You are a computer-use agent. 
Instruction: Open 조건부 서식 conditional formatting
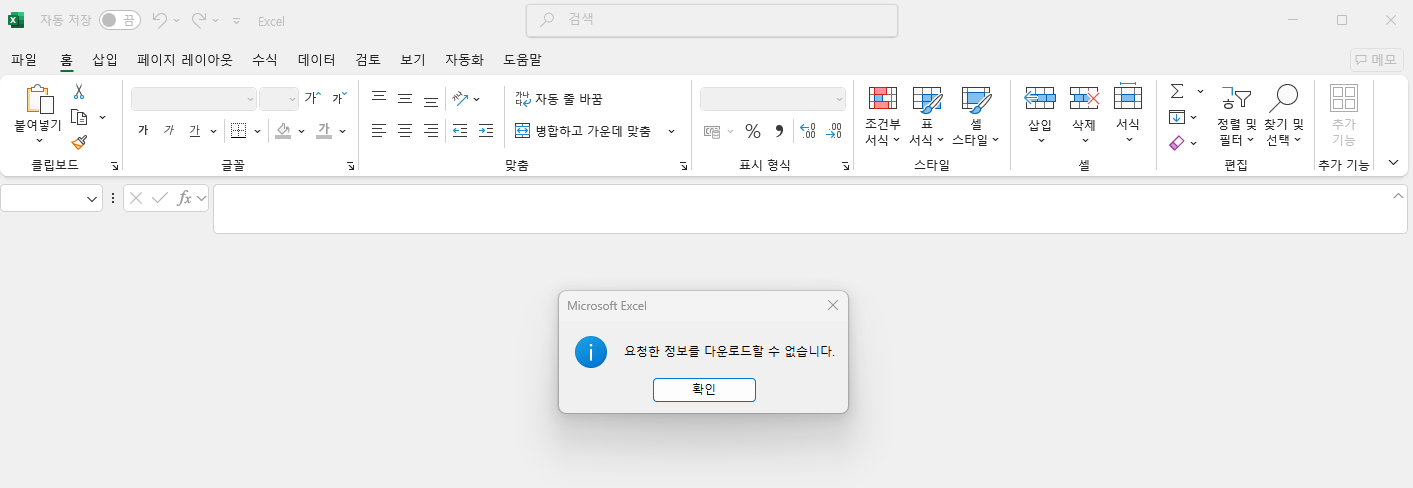tap(883, 116)
